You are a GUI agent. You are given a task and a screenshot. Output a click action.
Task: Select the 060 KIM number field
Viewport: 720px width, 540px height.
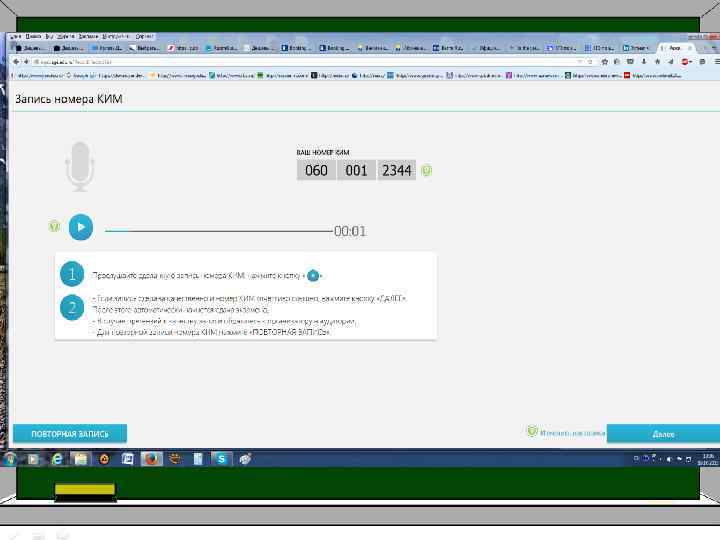316,170
